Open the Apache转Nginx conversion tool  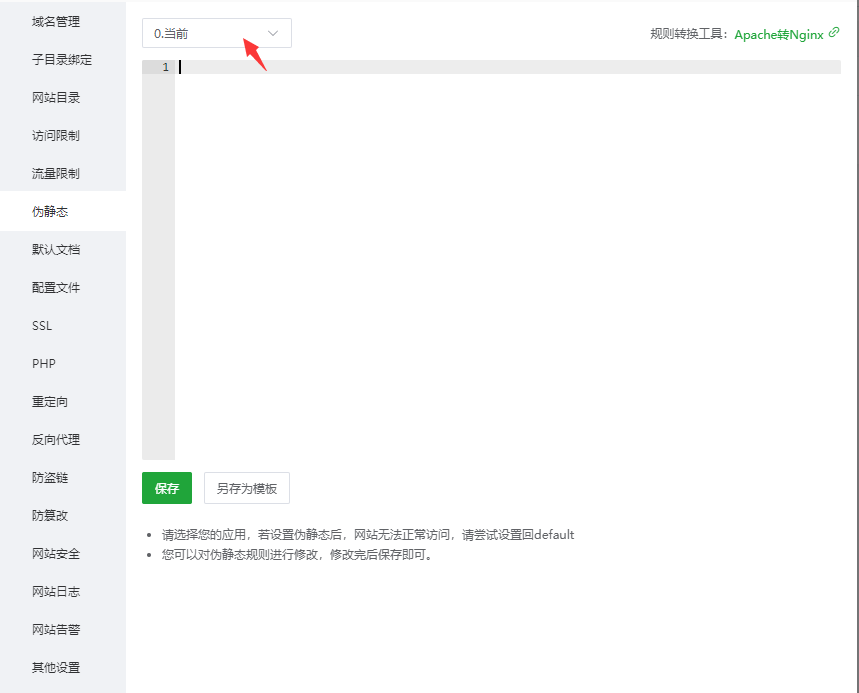point(775,33)
